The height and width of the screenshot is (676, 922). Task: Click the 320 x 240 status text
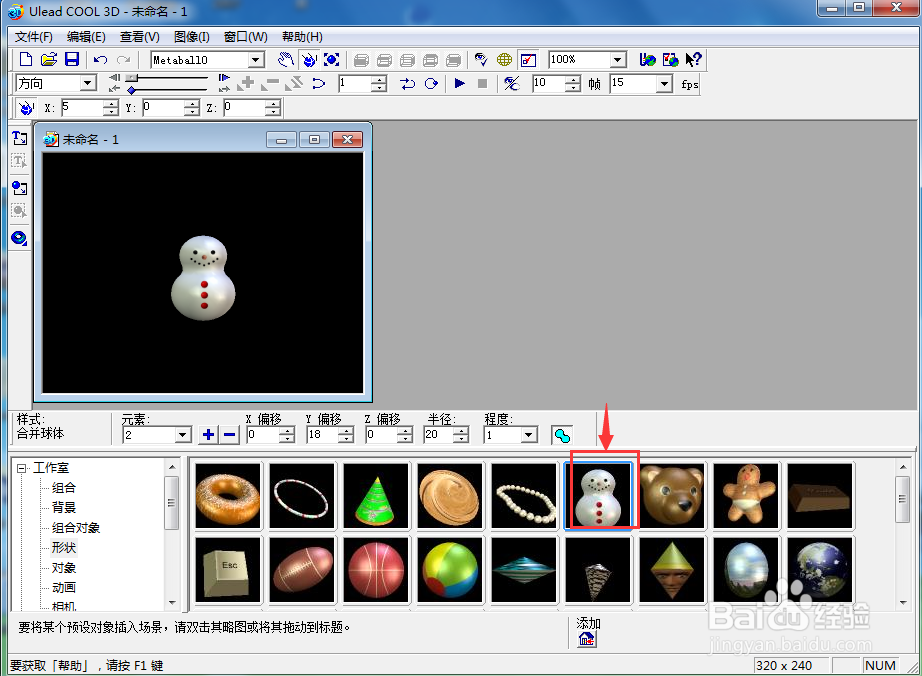pyautogui.click(x=784, y=665)
